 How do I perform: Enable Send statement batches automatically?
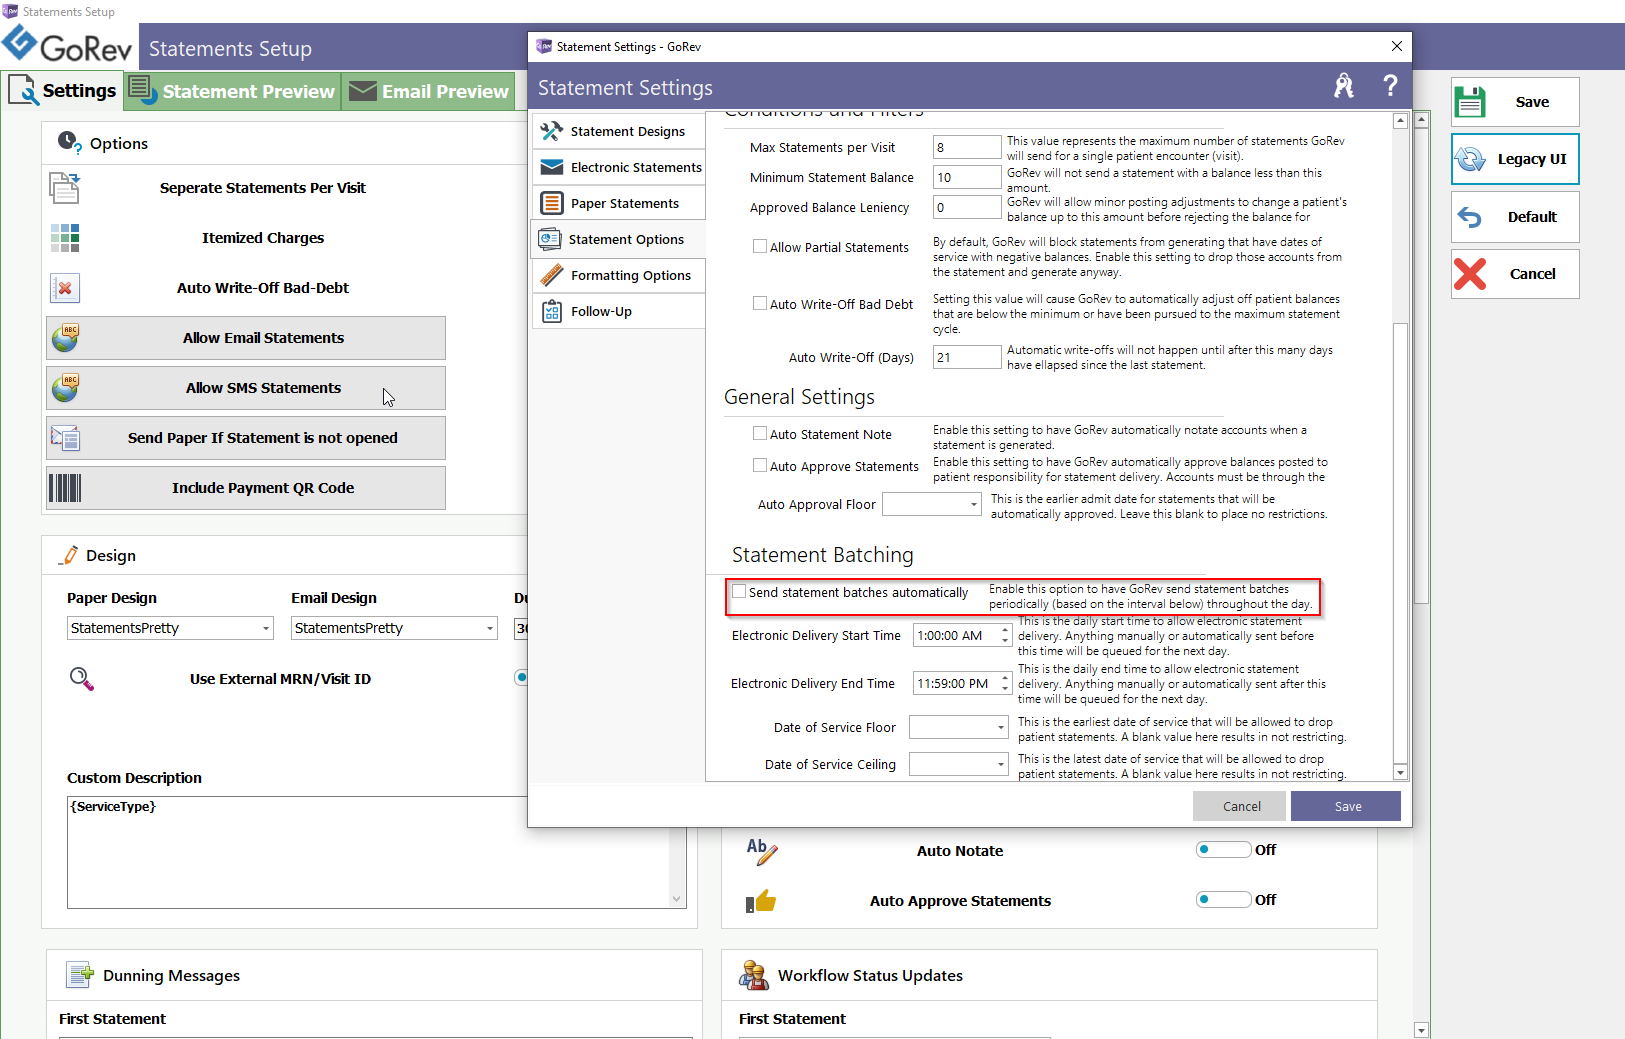click(739, 591)
